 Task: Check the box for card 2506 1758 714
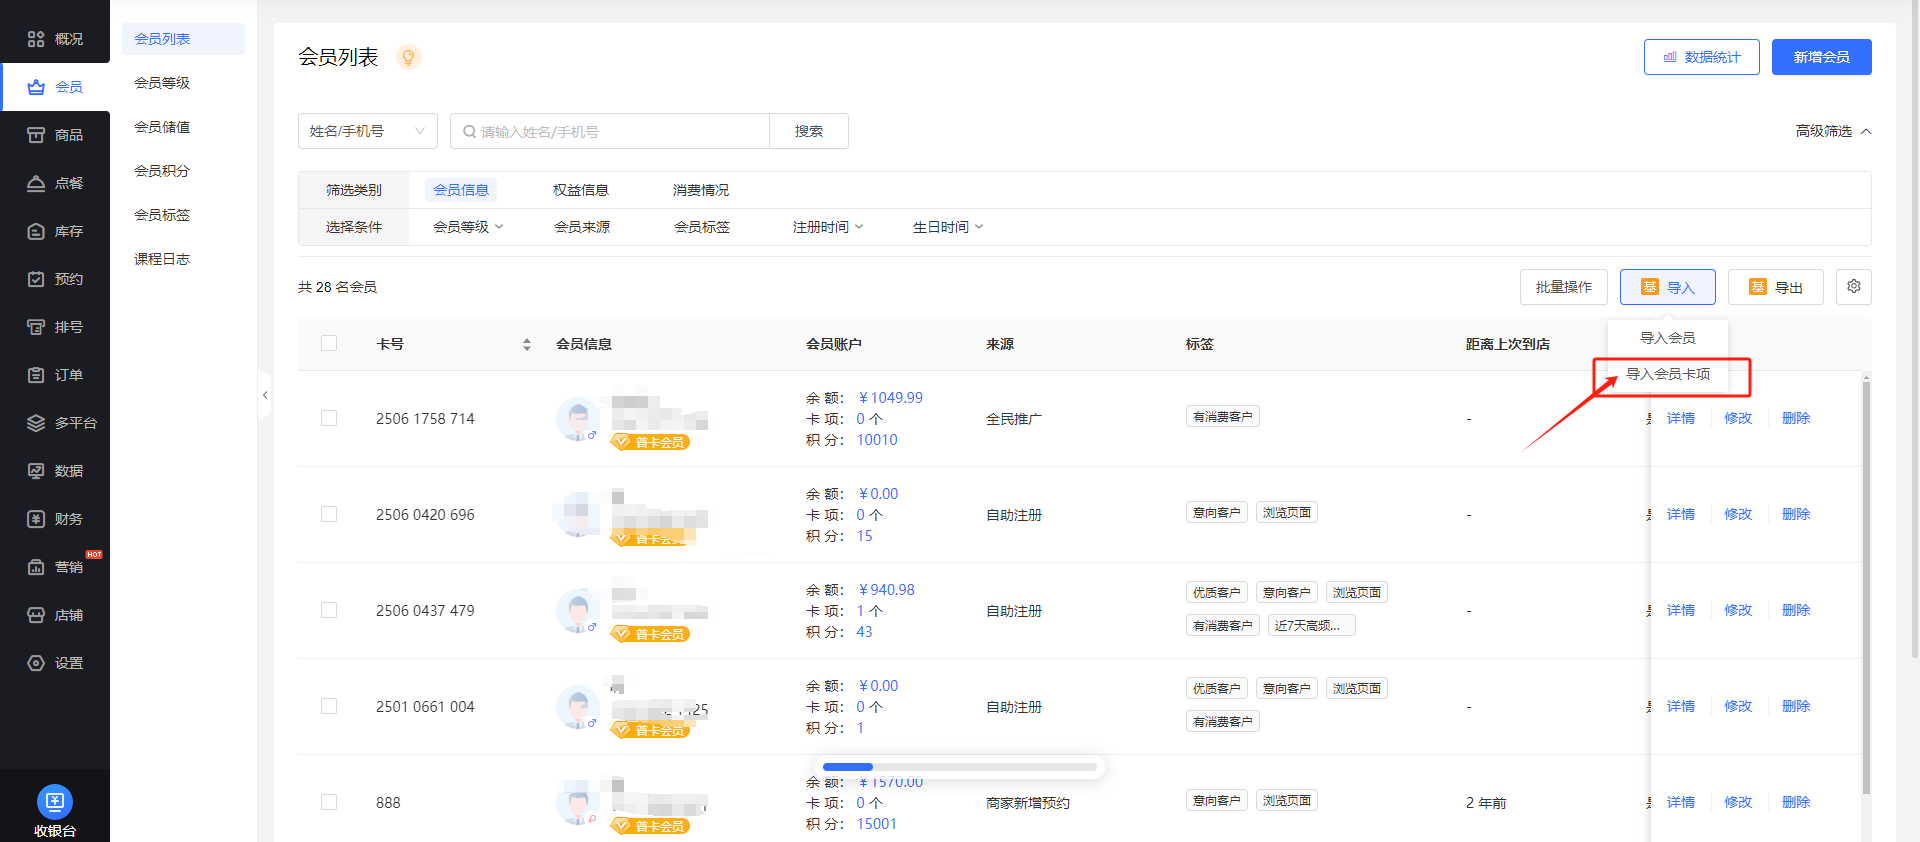pyautogui.click(x=329, y=418)
